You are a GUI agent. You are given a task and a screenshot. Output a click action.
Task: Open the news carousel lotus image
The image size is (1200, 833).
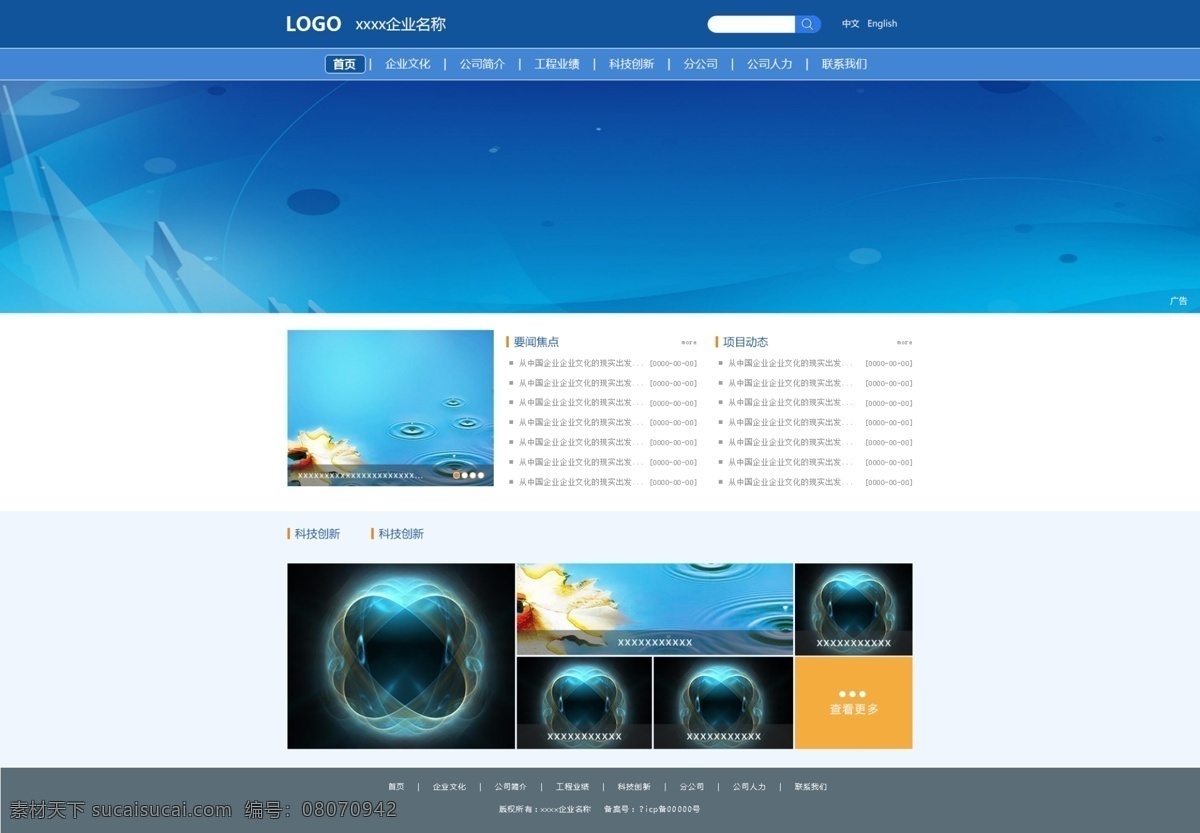390,408
